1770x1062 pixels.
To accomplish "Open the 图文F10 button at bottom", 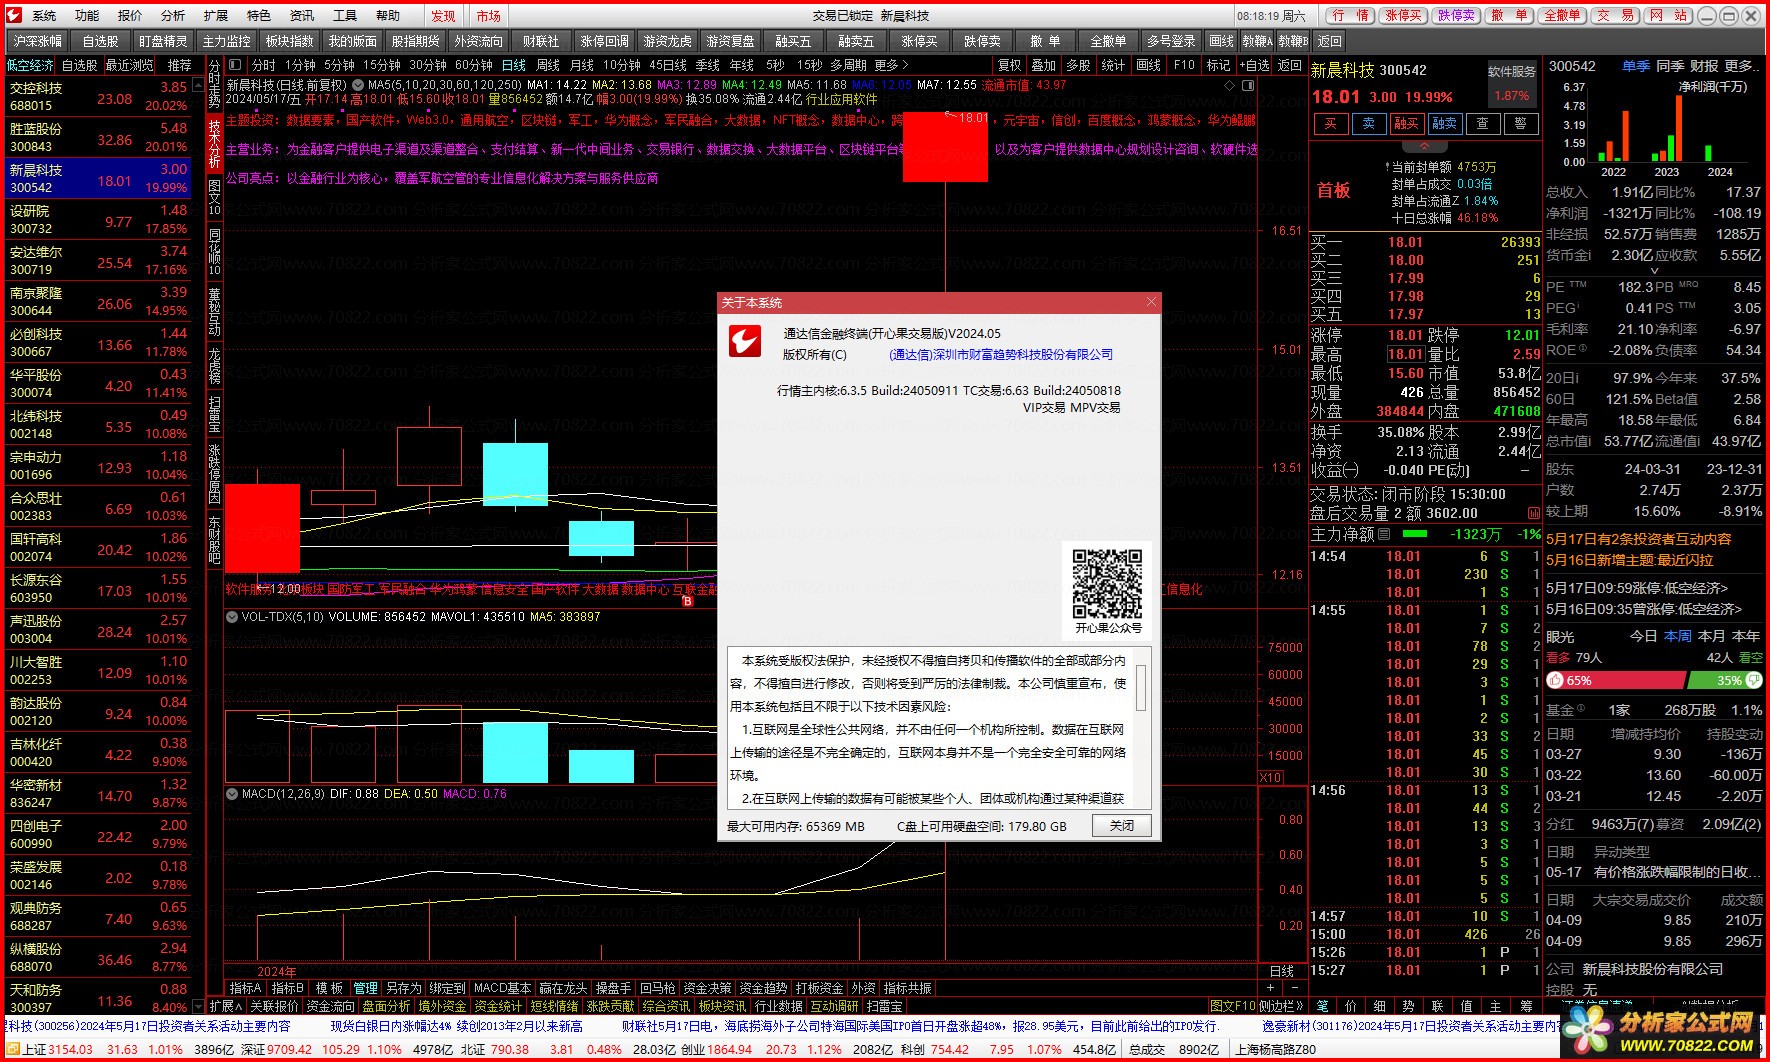I will coord(1233,1006).
